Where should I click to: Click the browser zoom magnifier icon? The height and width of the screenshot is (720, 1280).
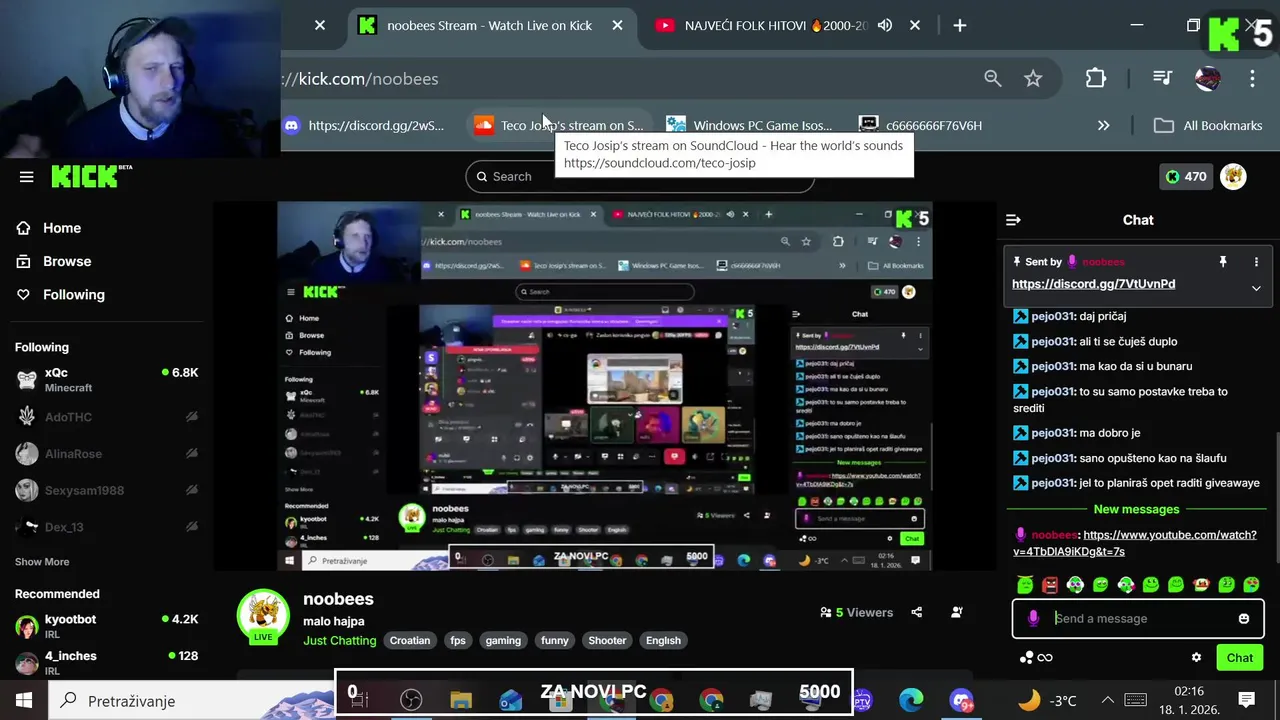pos(992,78)
